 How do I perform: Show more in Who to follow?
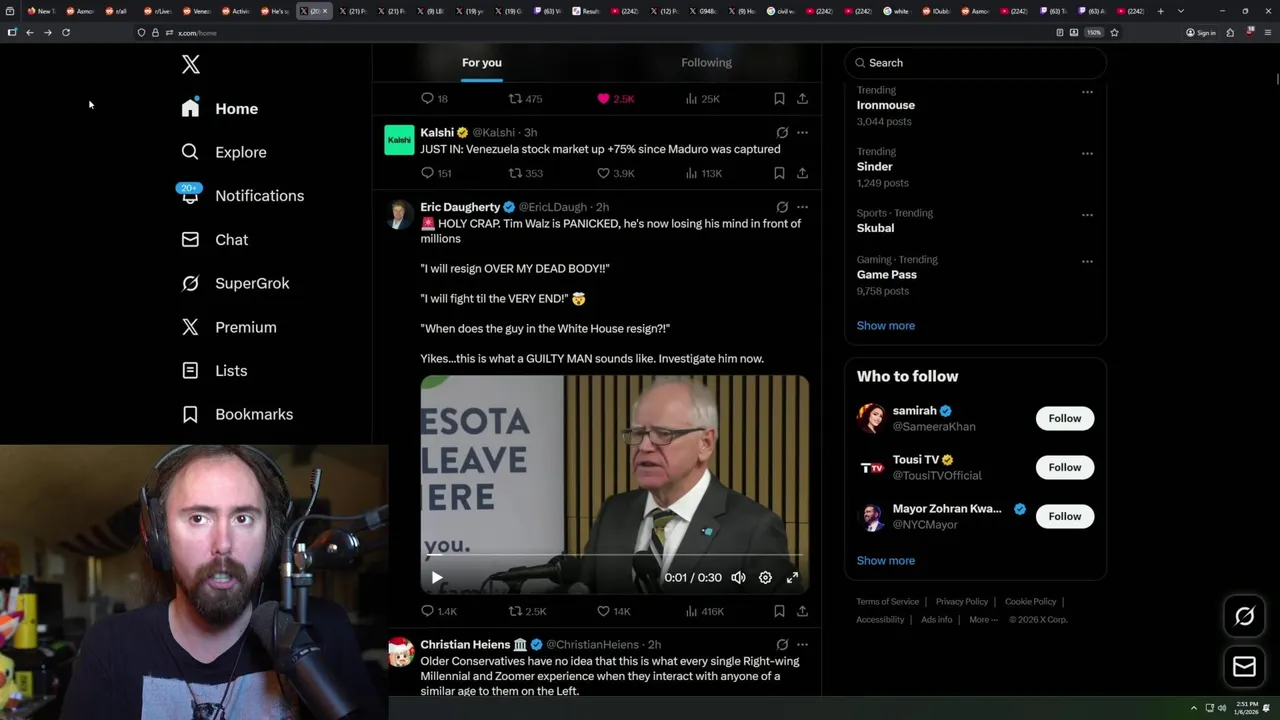pyautogui.click(x=886, y=561)
